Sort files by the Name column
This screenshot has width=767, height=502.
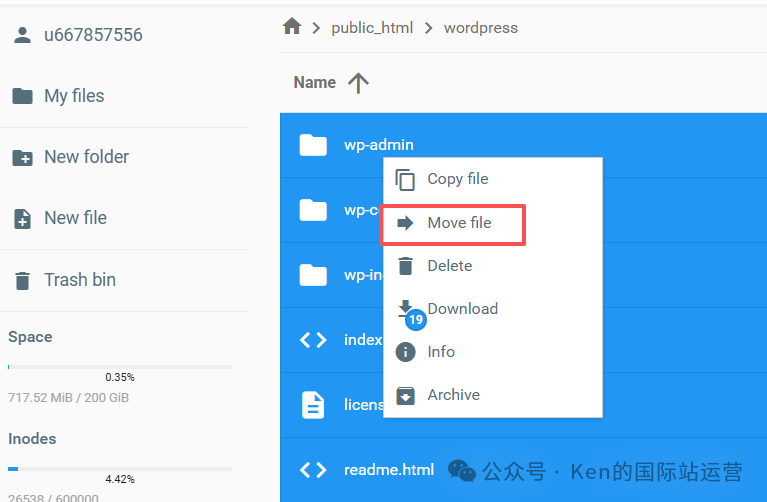(x=315, y=82)
